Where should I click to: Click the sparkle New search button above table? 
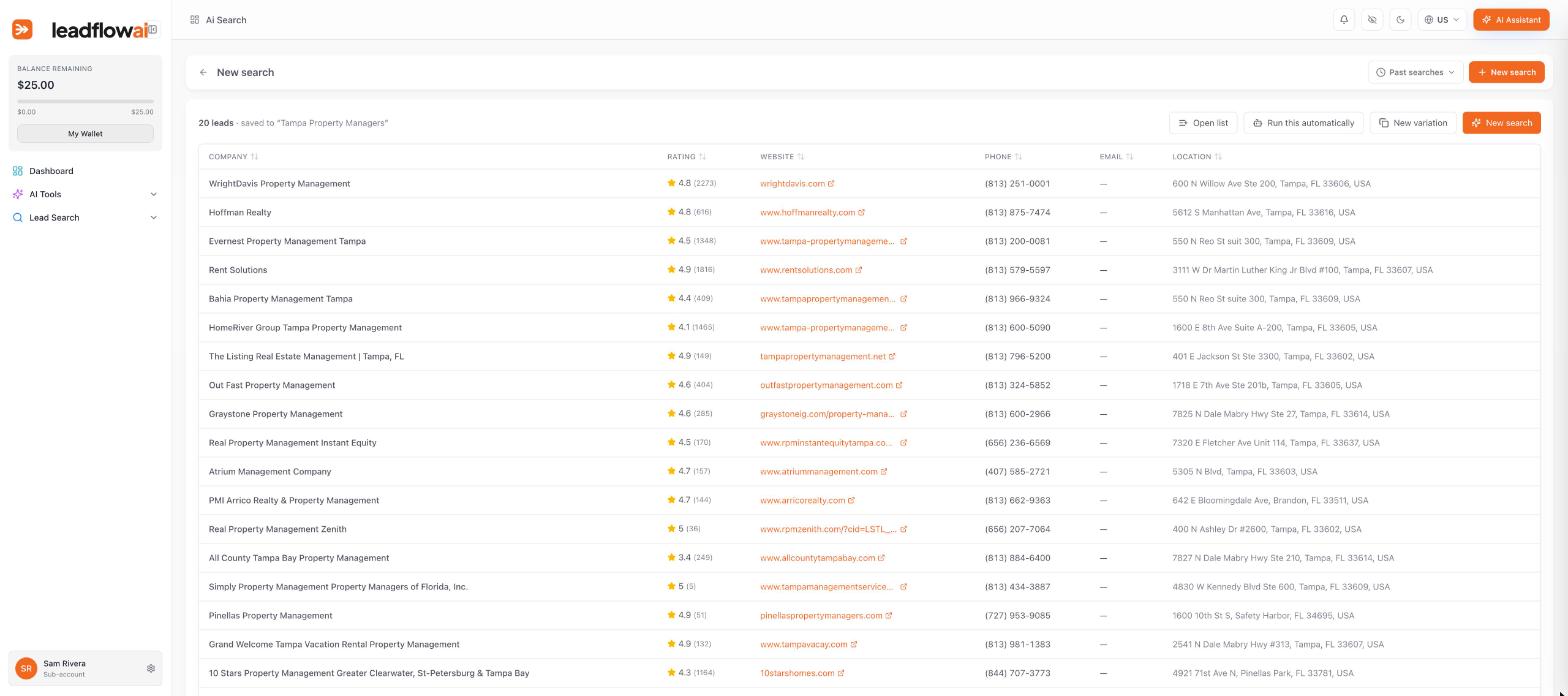click(1501, 123)
